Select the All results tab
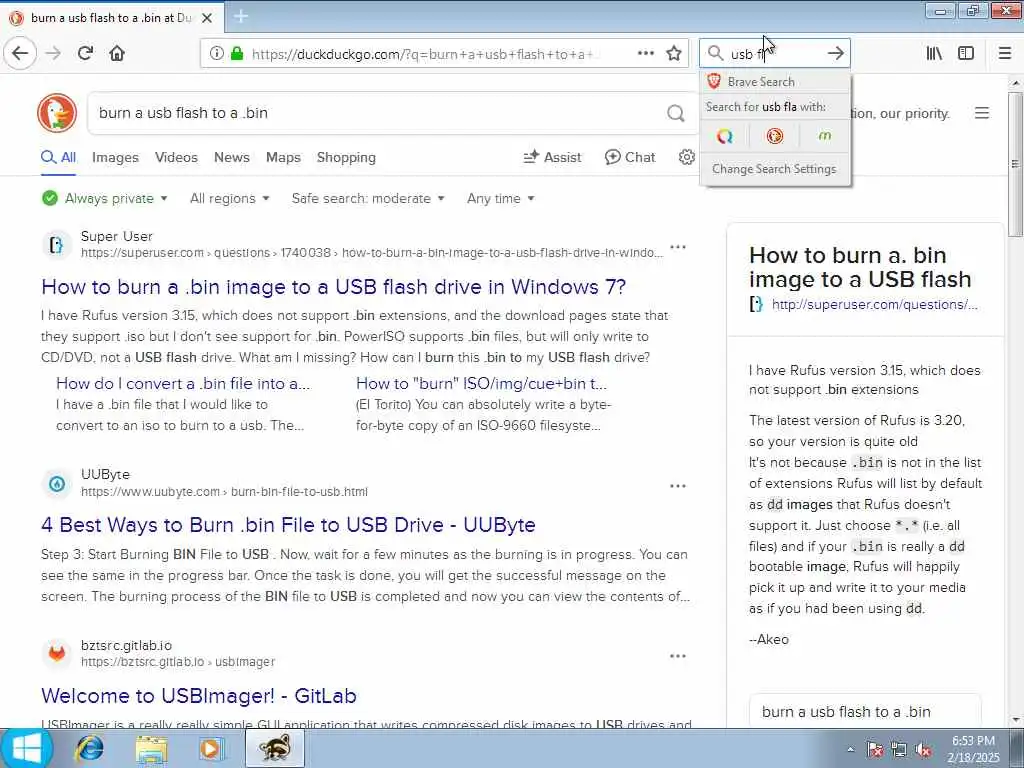This screenshot has height=768, width=1024. 58,157
